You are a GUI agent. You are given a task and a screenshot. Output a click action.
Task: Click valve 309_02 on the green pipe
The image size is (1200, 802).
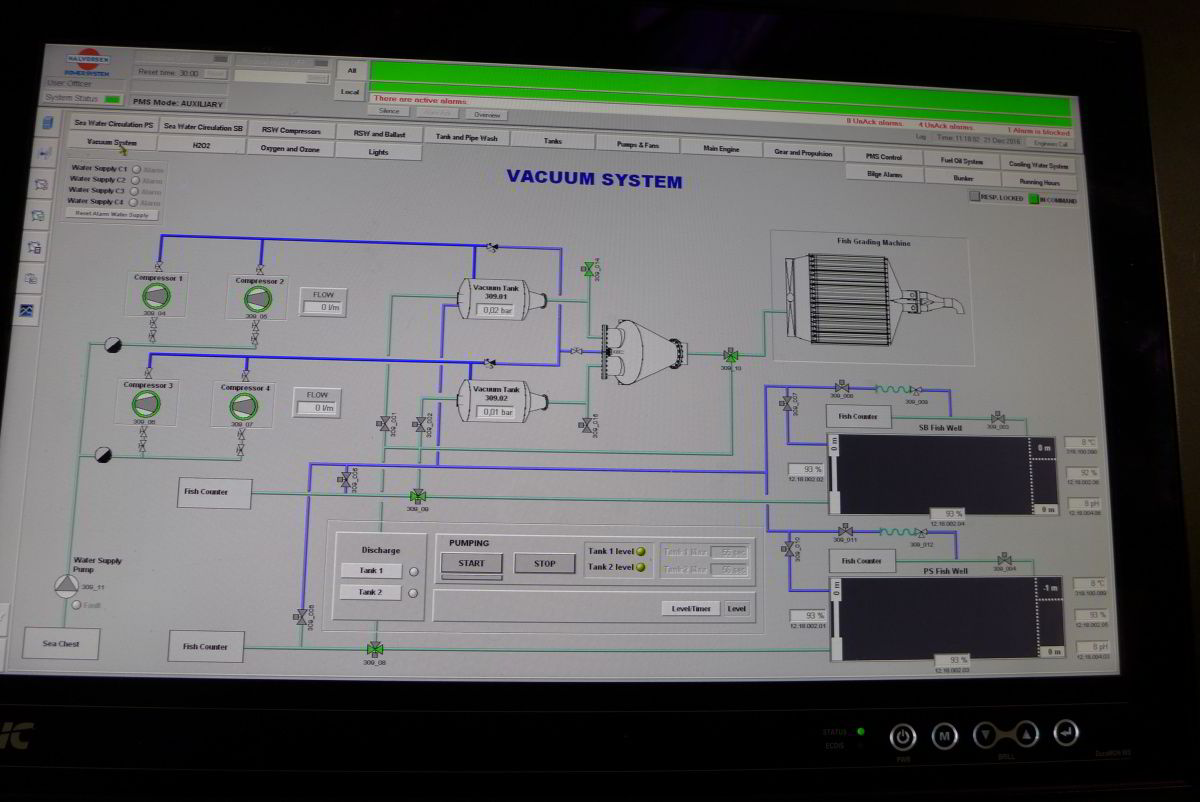pyautogui.click(x=421, y=425)
